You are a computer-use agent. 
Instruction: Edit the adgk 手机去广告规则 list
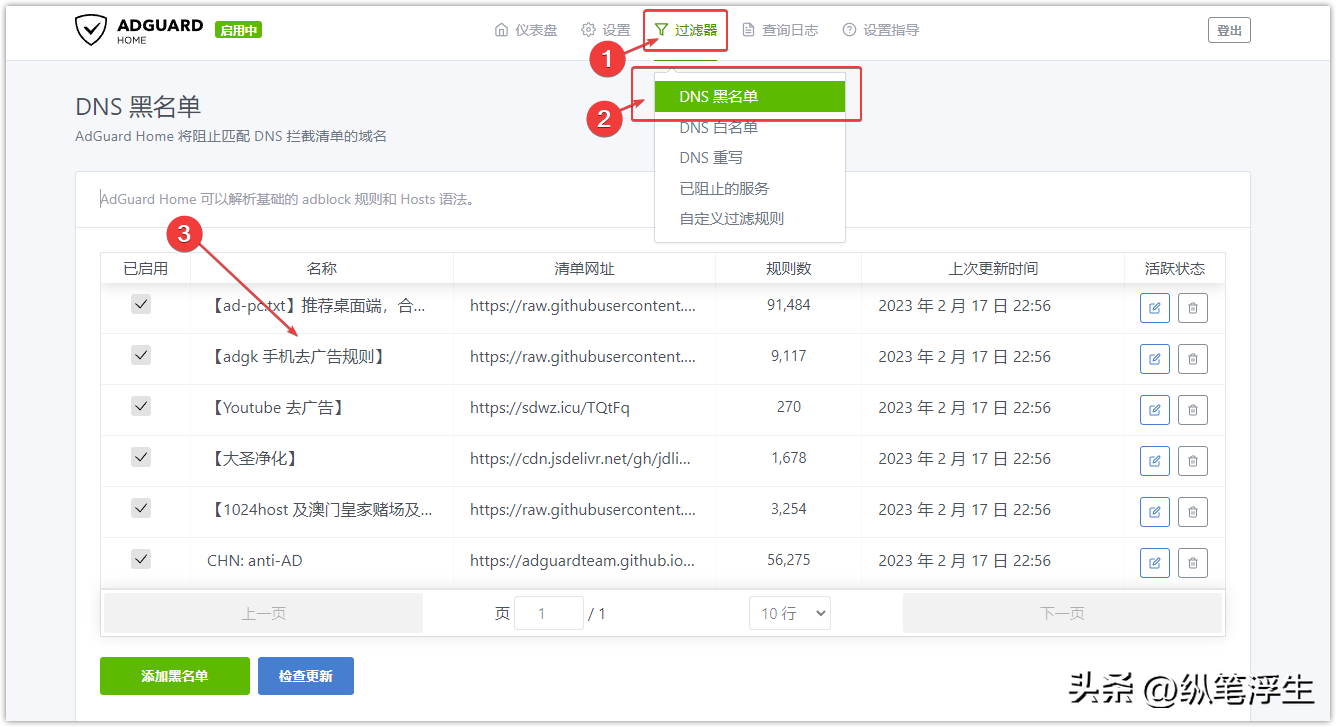pyautogui.click(x=1155, y=359)
